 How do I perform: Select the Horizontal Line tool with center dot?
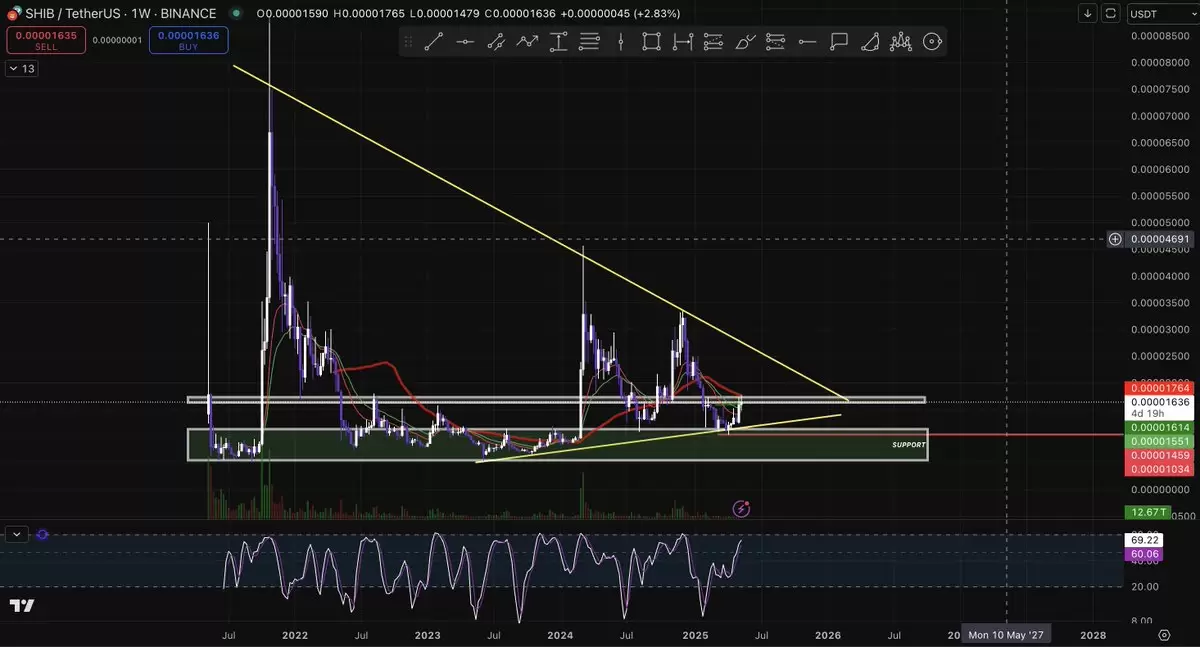[465, 42]
